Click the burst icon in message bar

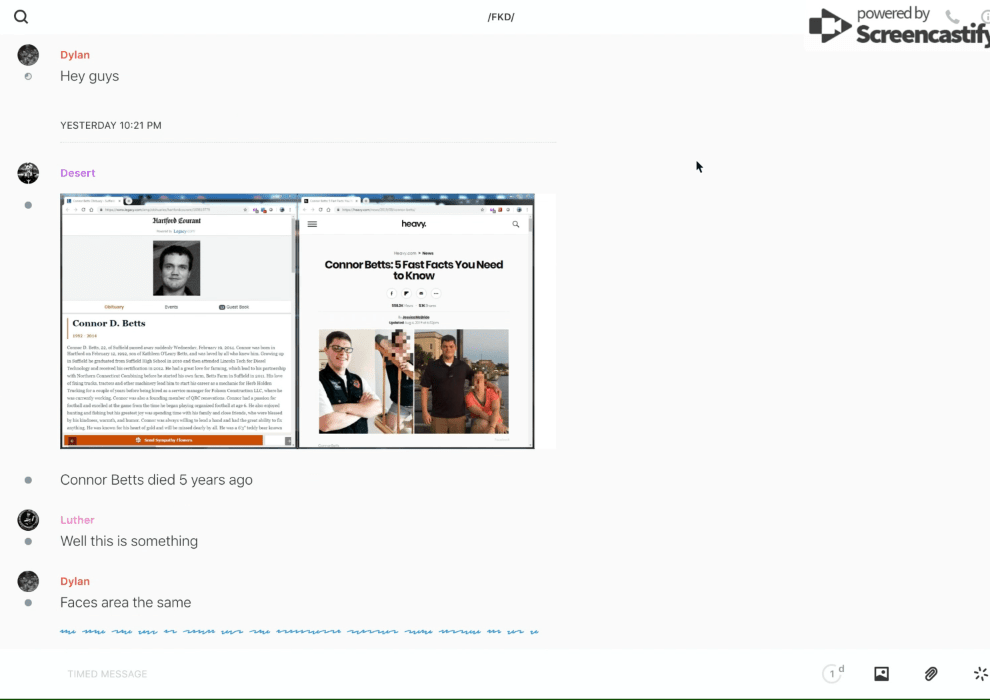(980, 674)
